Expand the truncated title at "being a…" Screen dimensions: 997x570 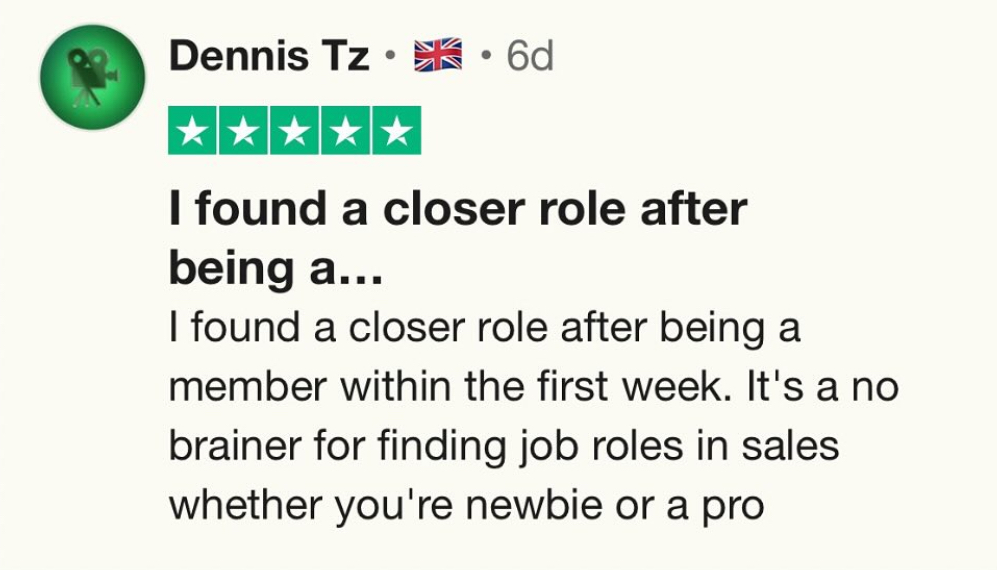click(275, 267)
